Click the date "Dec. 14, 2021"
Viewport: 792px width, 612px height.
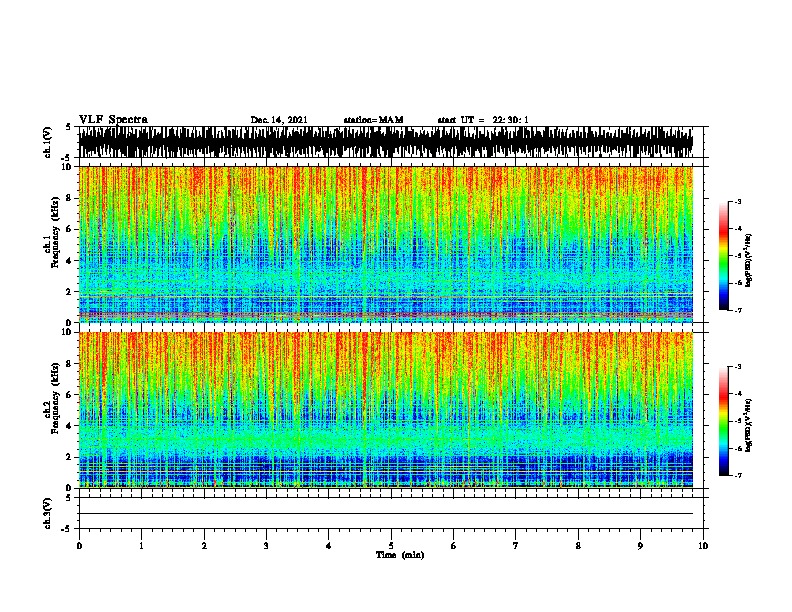coord(279,120)
